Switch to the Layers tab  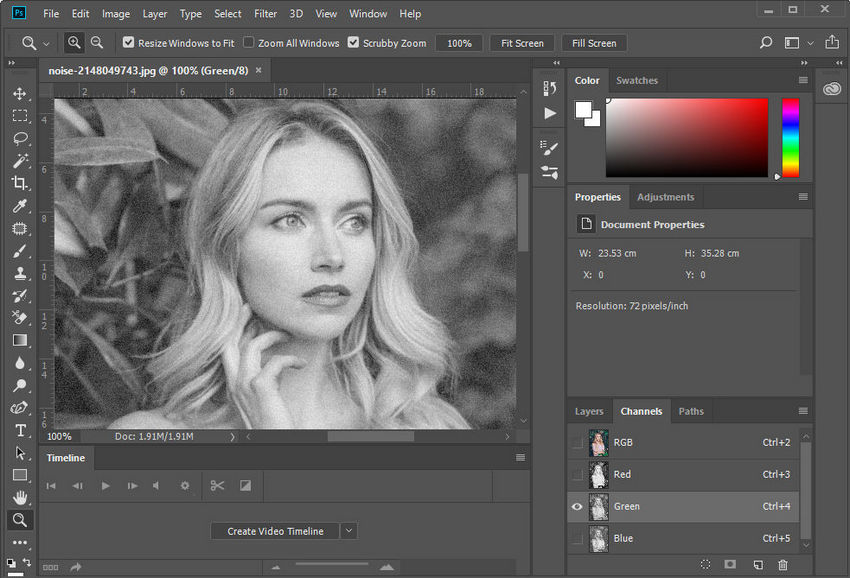click(x=589, y=411)
